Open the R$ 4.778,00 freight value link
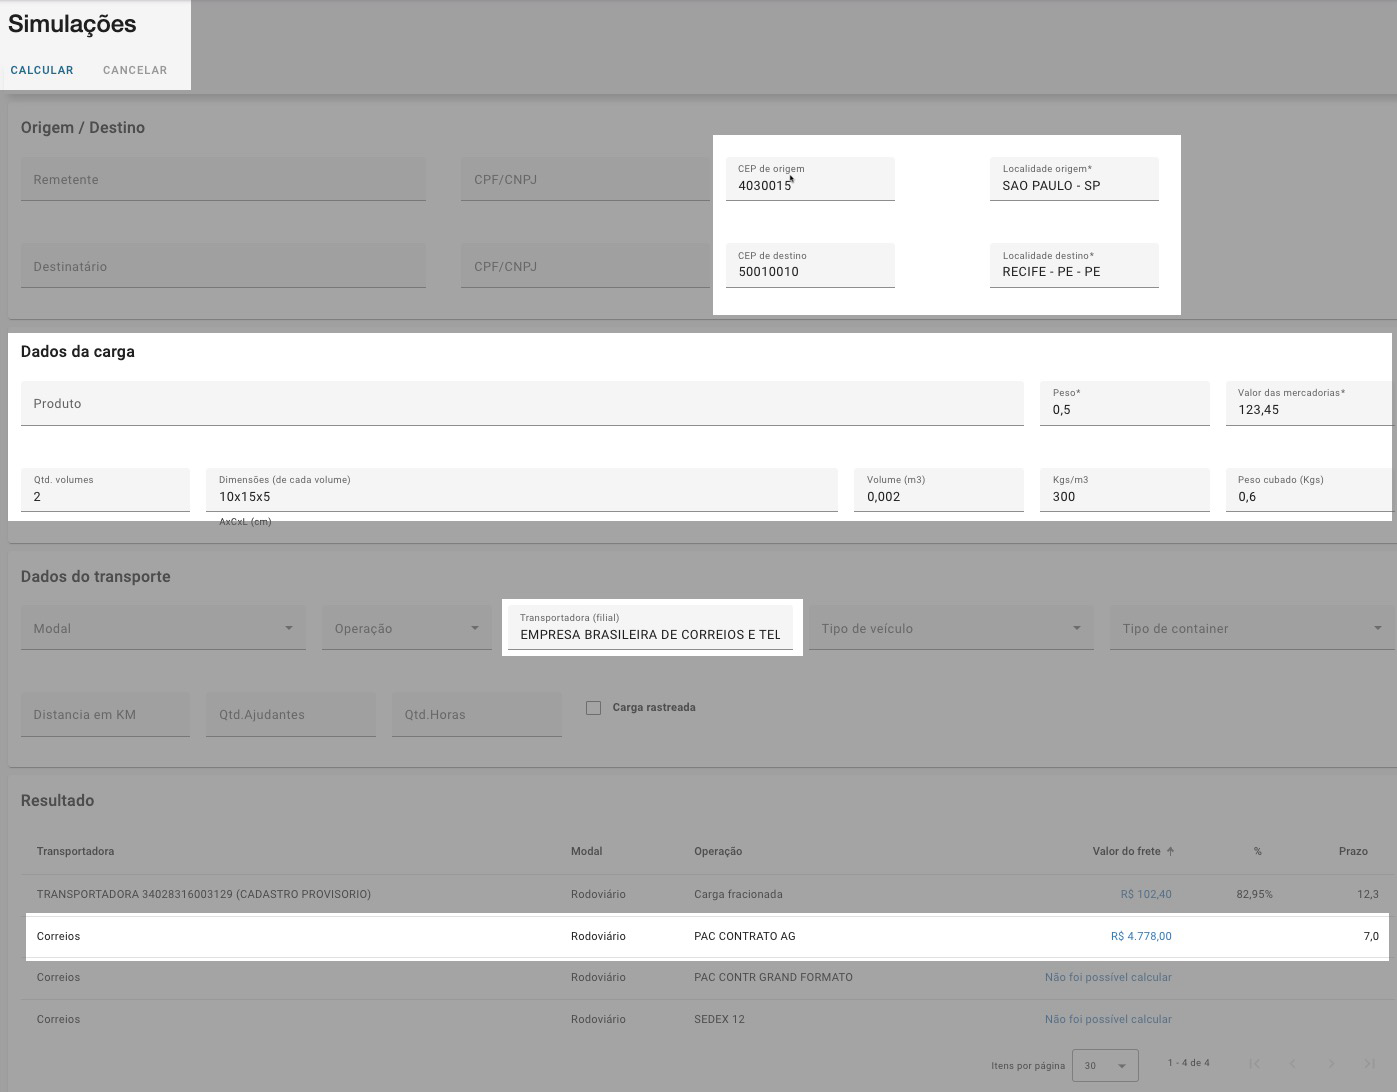Image resolution: width=1397 pixels, height=1092 pixels. coord(1141,936)
